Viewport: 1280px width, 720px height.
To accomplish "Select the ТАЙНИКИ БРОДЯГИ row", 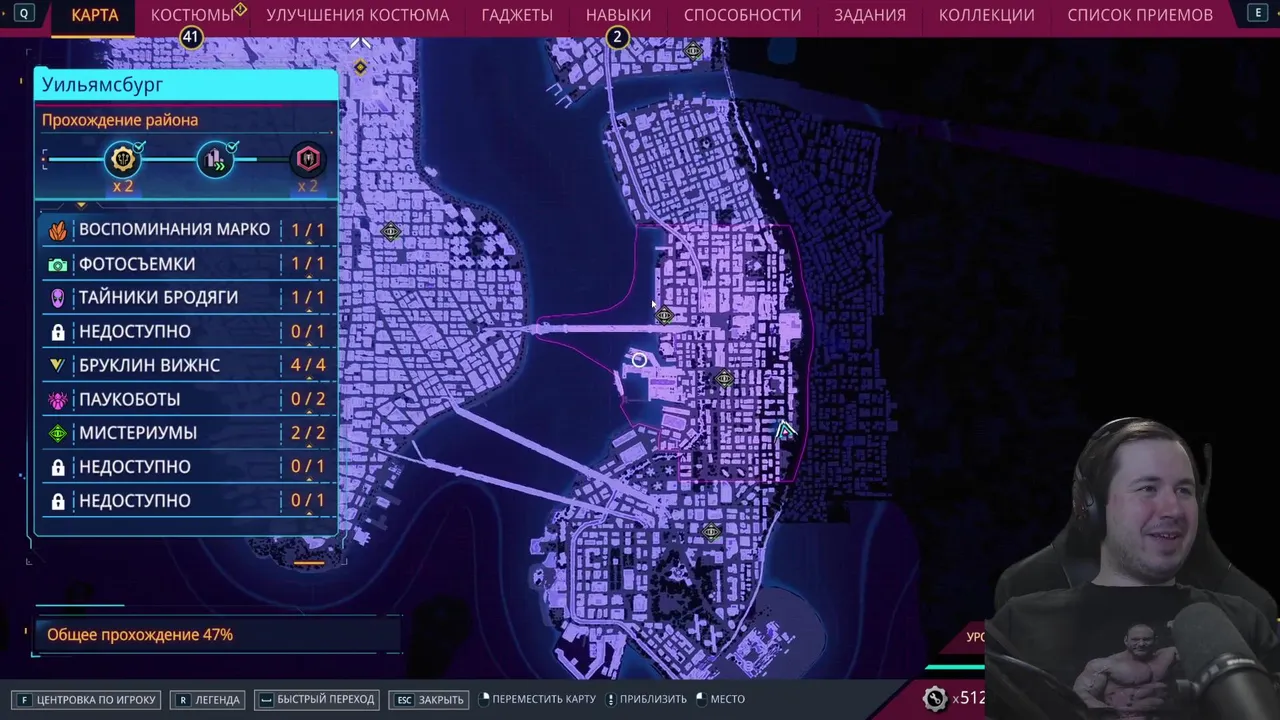I will pos(188,298).
